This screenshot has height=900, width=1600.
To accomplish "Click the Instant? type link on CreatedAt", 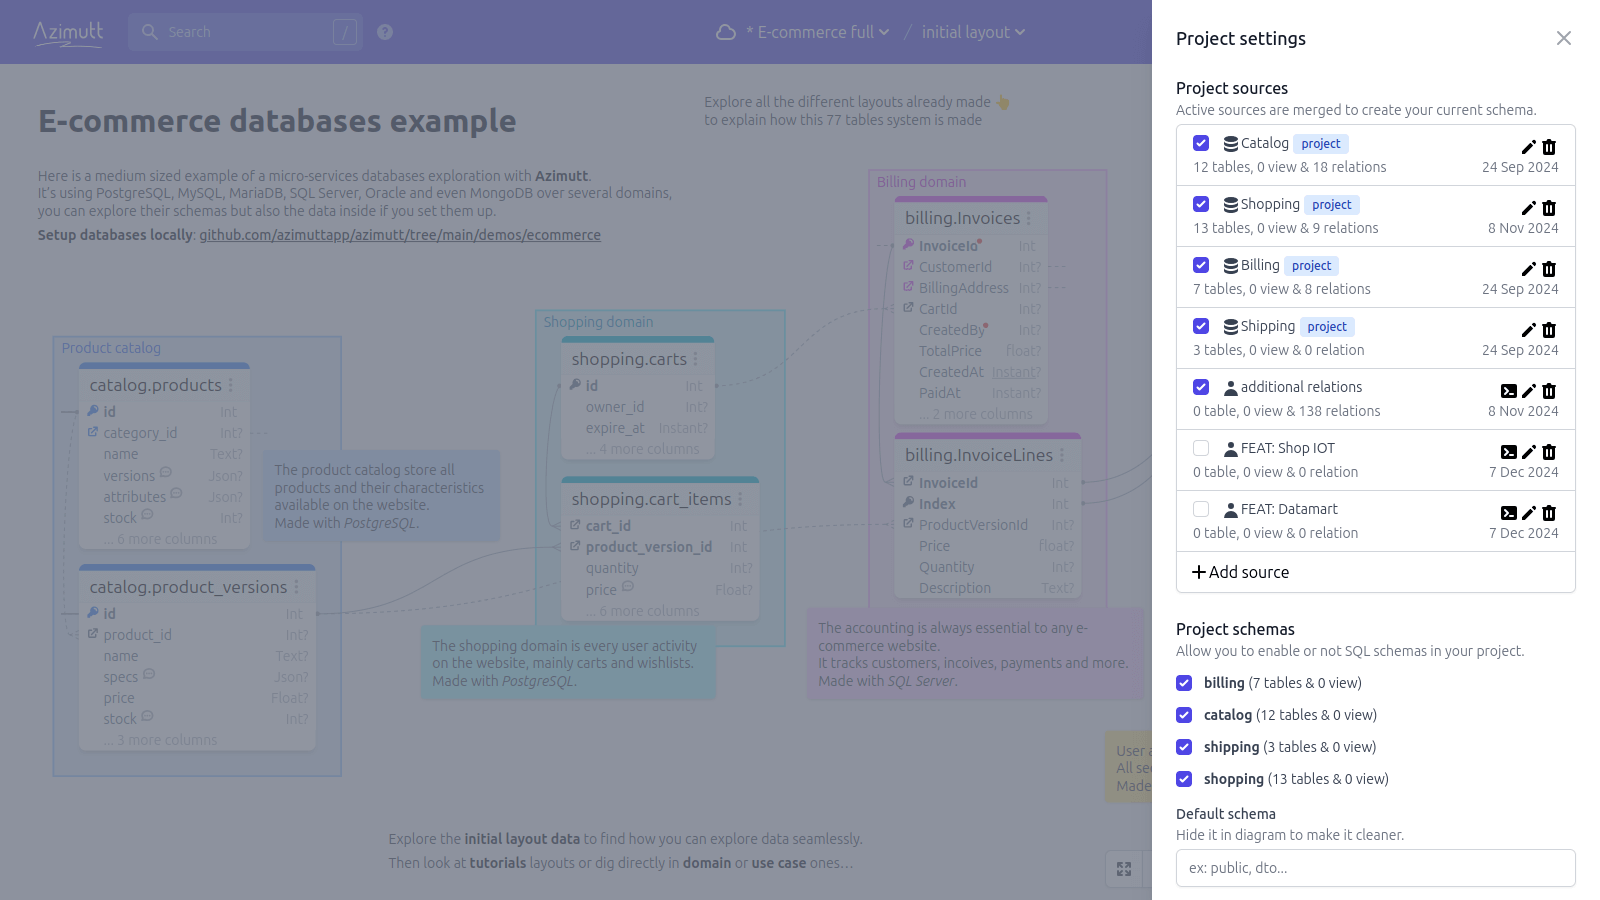I will [1016, 372].
